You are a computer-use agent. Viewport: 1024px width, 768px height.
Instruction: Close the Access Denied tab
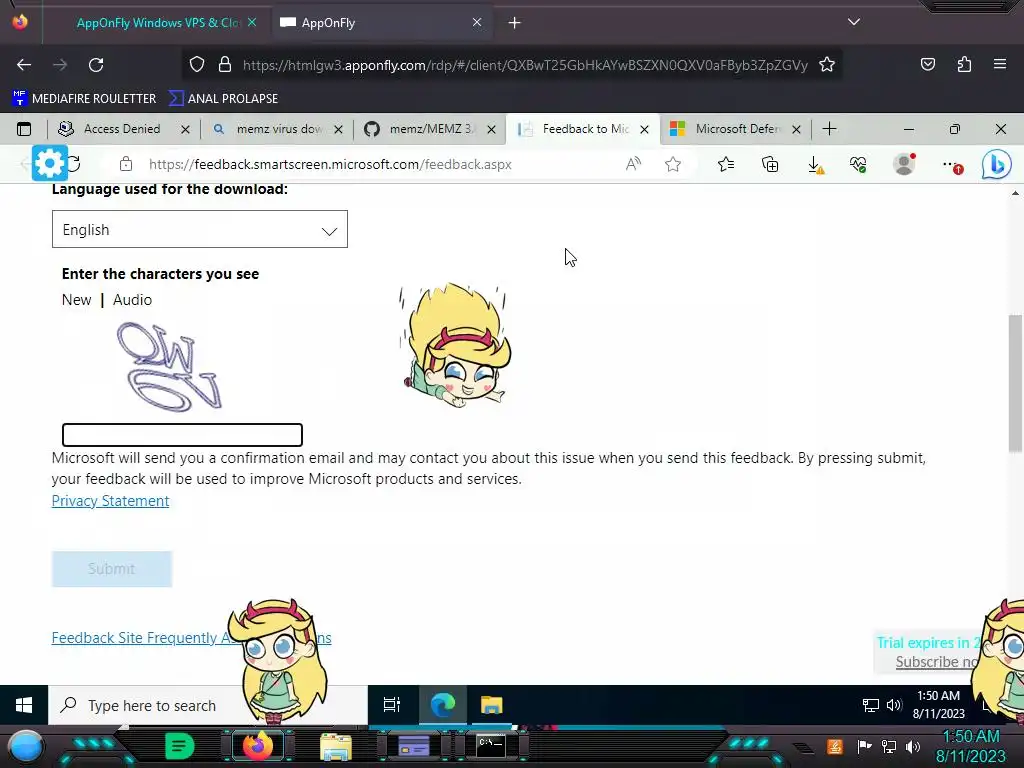185,129
